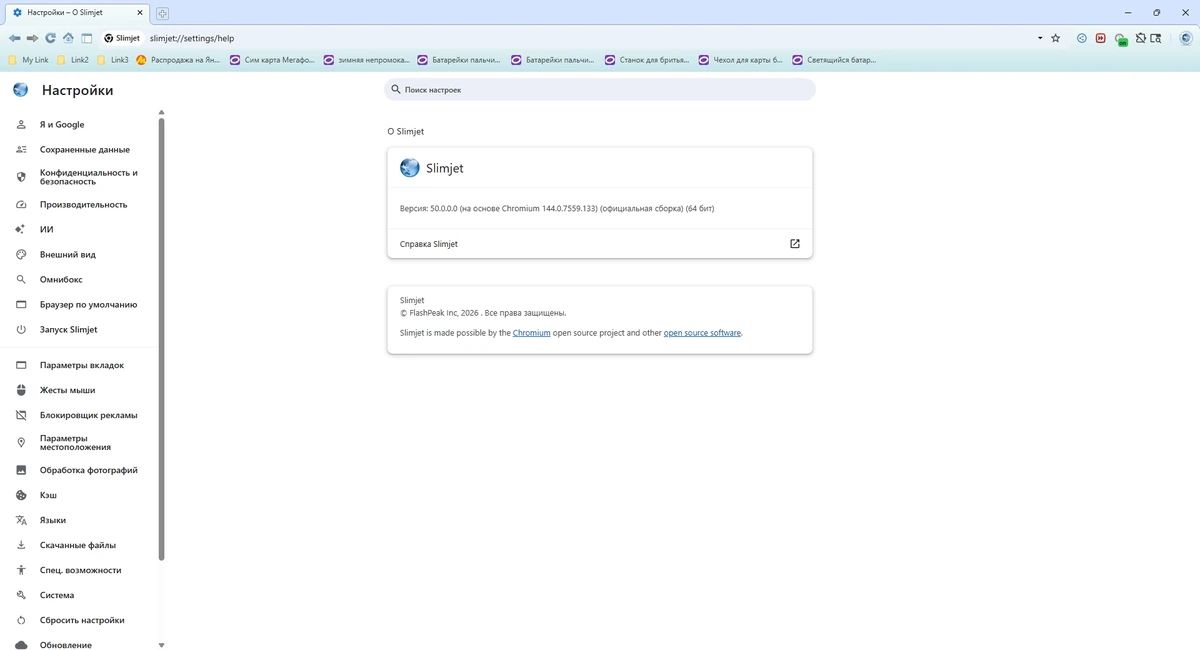The height and width of the screenshot is (650, 1200).
Task: Click the screen search toolbar icon
Action: [x=1156, y=38]
